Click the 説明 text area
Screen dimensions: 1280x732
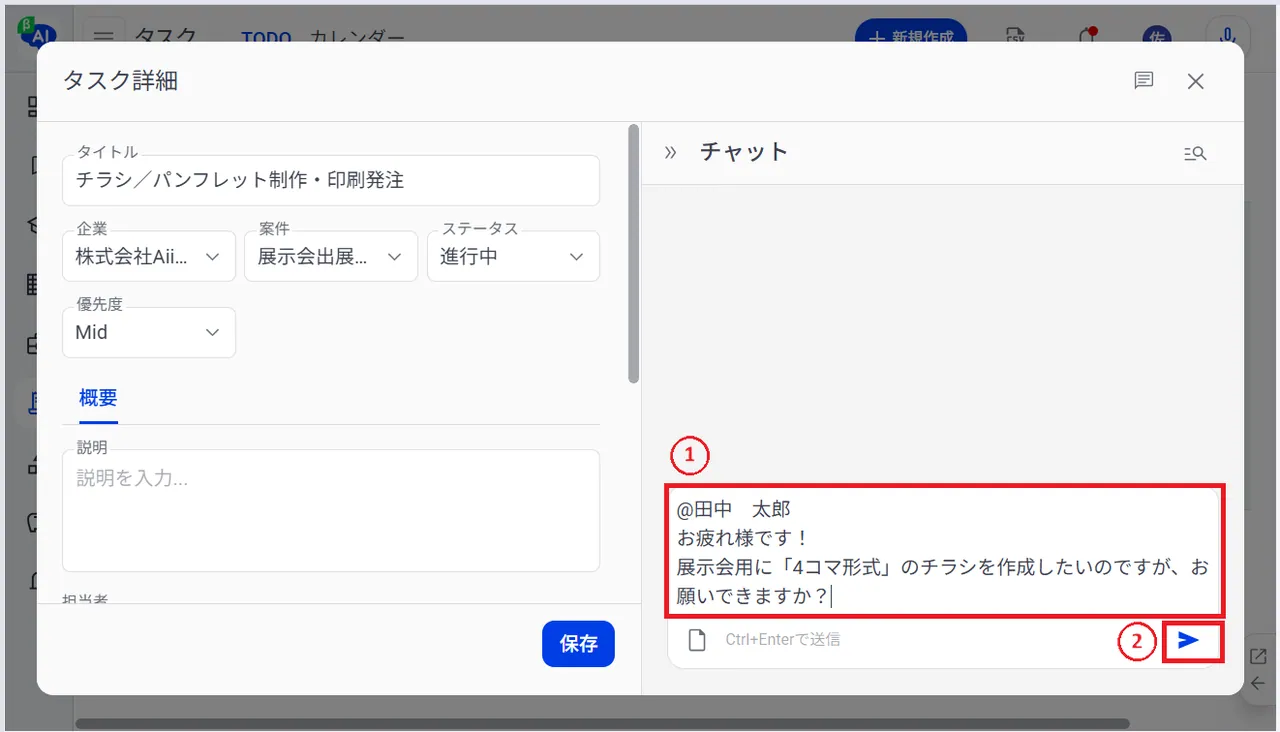(x=331, y=510)
